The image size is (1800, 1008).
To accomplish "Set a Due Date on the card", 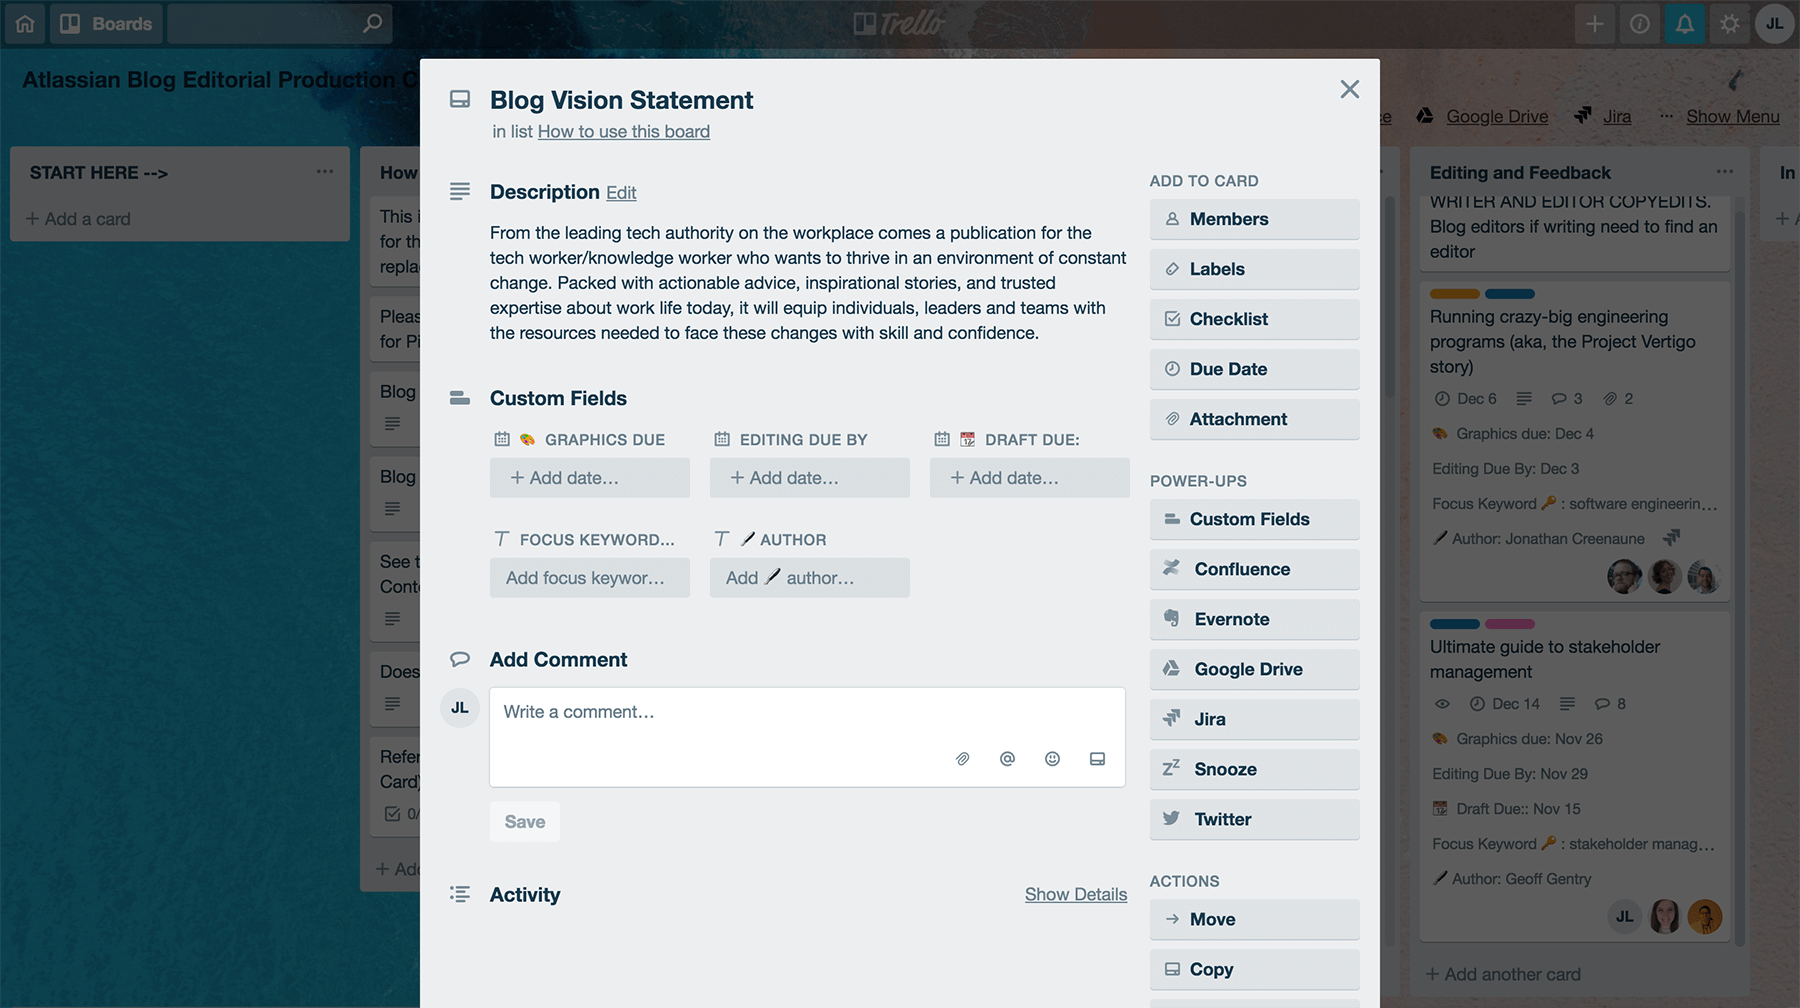I will [1255, 369].
